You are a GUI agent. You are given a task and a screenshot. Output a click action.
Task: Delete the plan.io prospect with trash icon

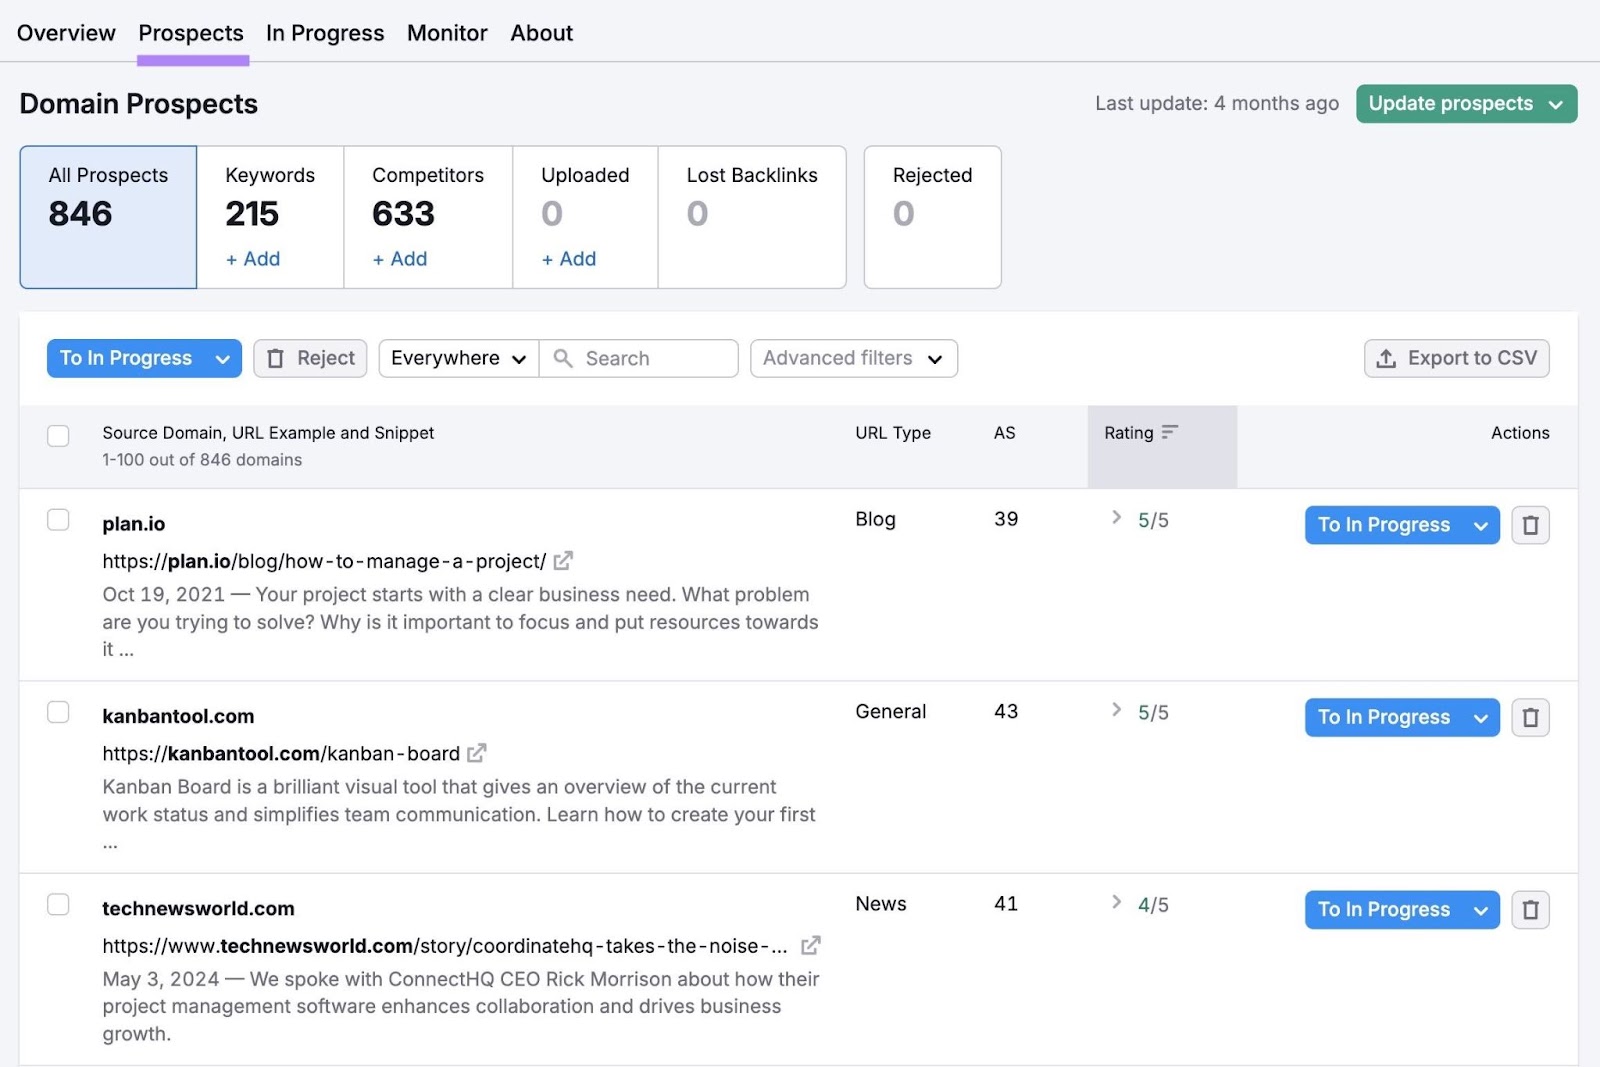[1530, 525]
